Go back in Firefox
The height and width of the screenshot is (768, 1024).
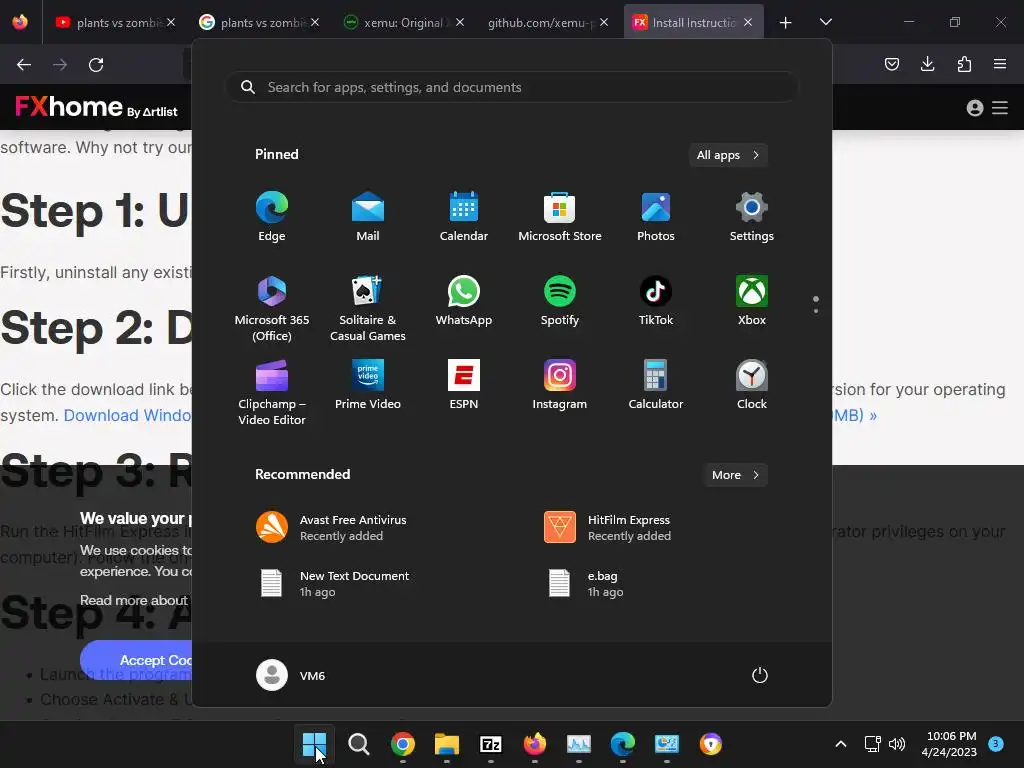[x=24, y=65]
